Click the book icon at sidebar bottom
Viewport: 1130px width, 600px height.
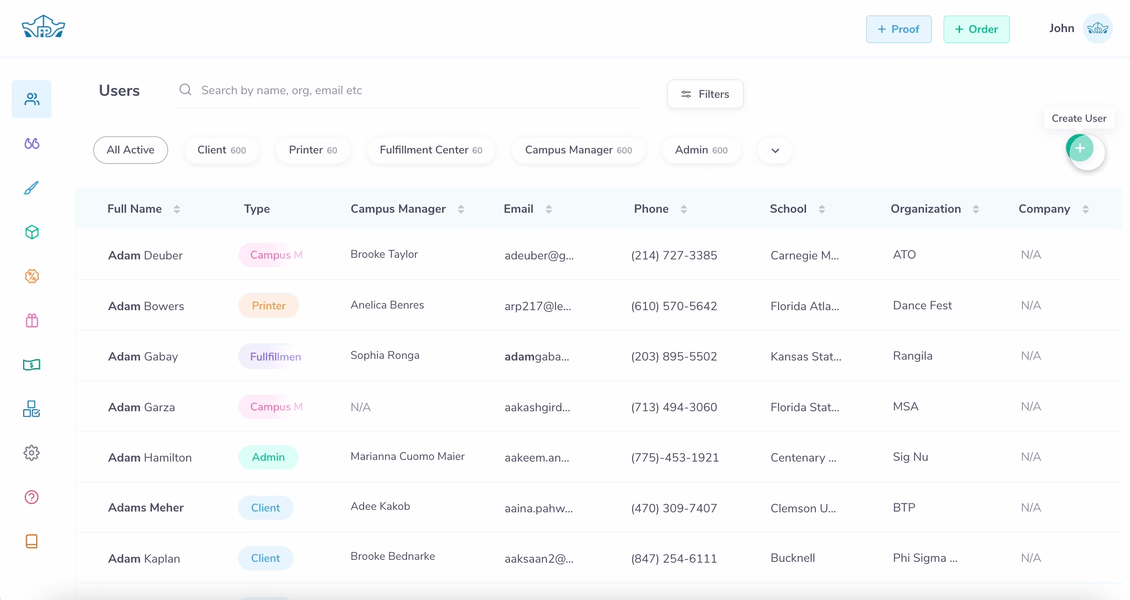click(x=31, y=540)
